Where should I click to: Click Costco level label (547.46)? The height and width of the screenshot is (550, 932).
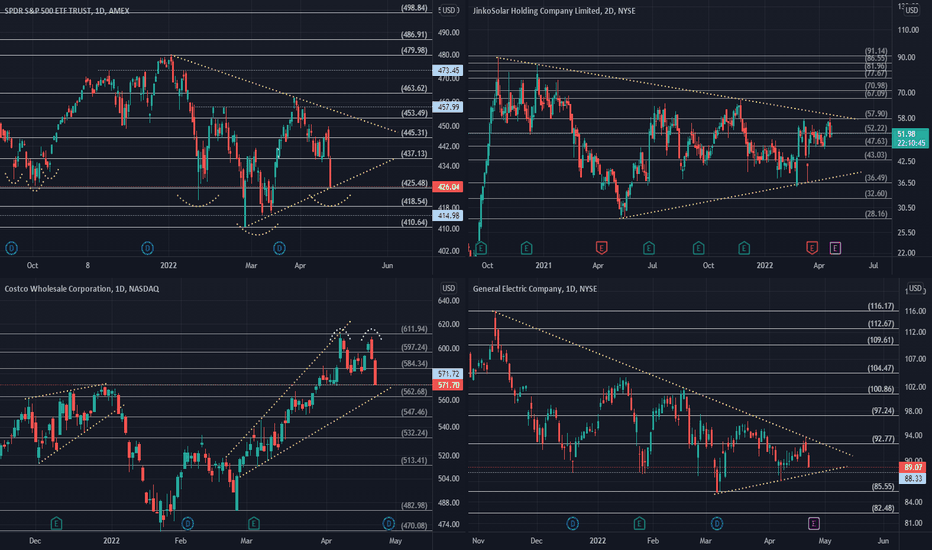coord(414,412)
